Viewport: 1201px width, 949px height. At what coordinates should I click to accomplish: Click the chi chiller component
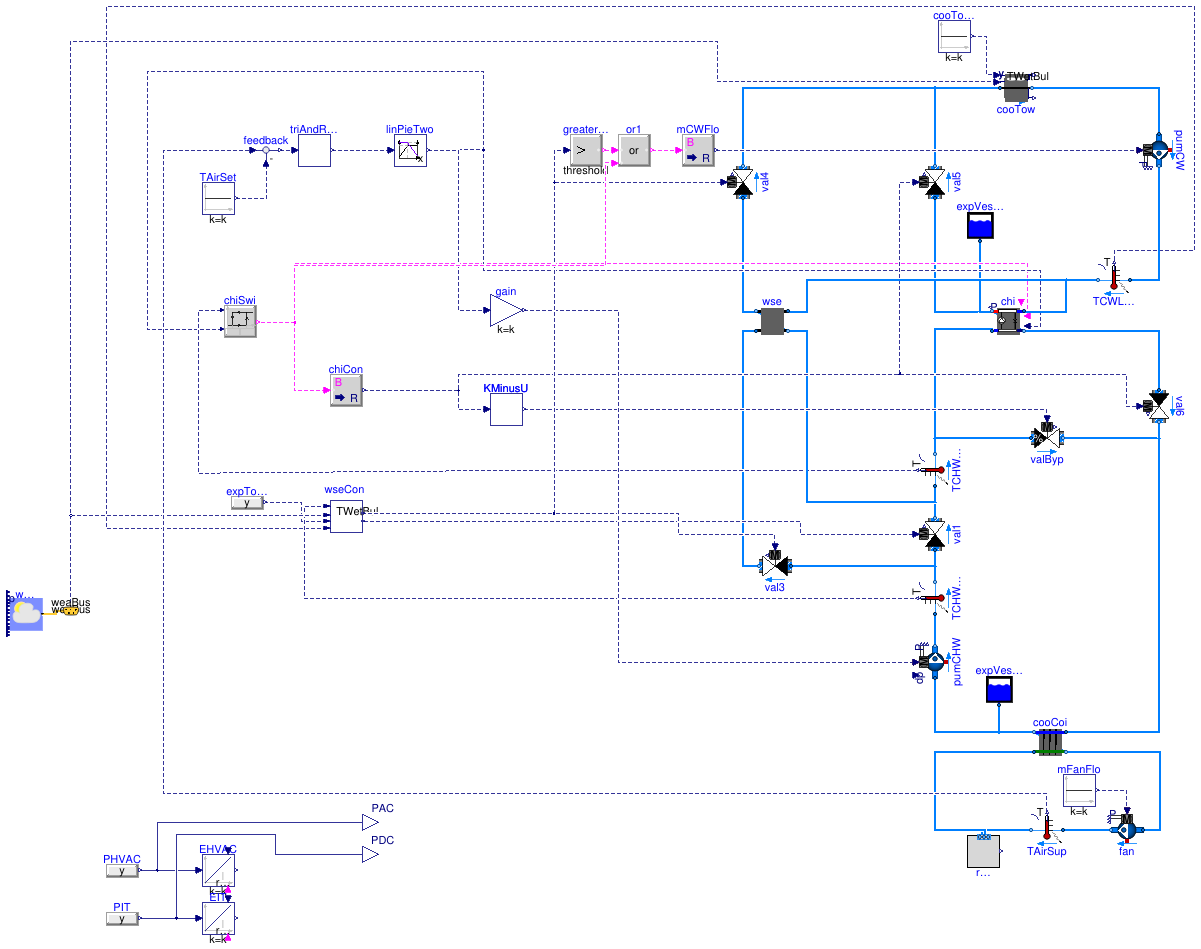(x=1007, y=321)
